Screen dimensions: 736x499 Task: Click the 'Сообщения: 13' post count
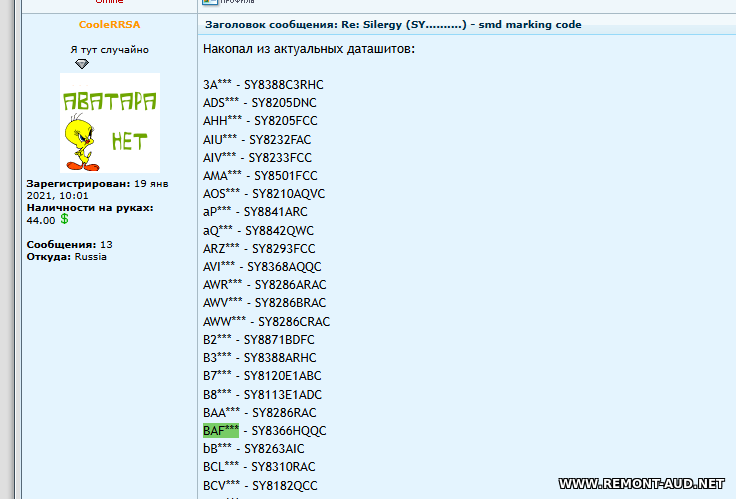(69, 245)
